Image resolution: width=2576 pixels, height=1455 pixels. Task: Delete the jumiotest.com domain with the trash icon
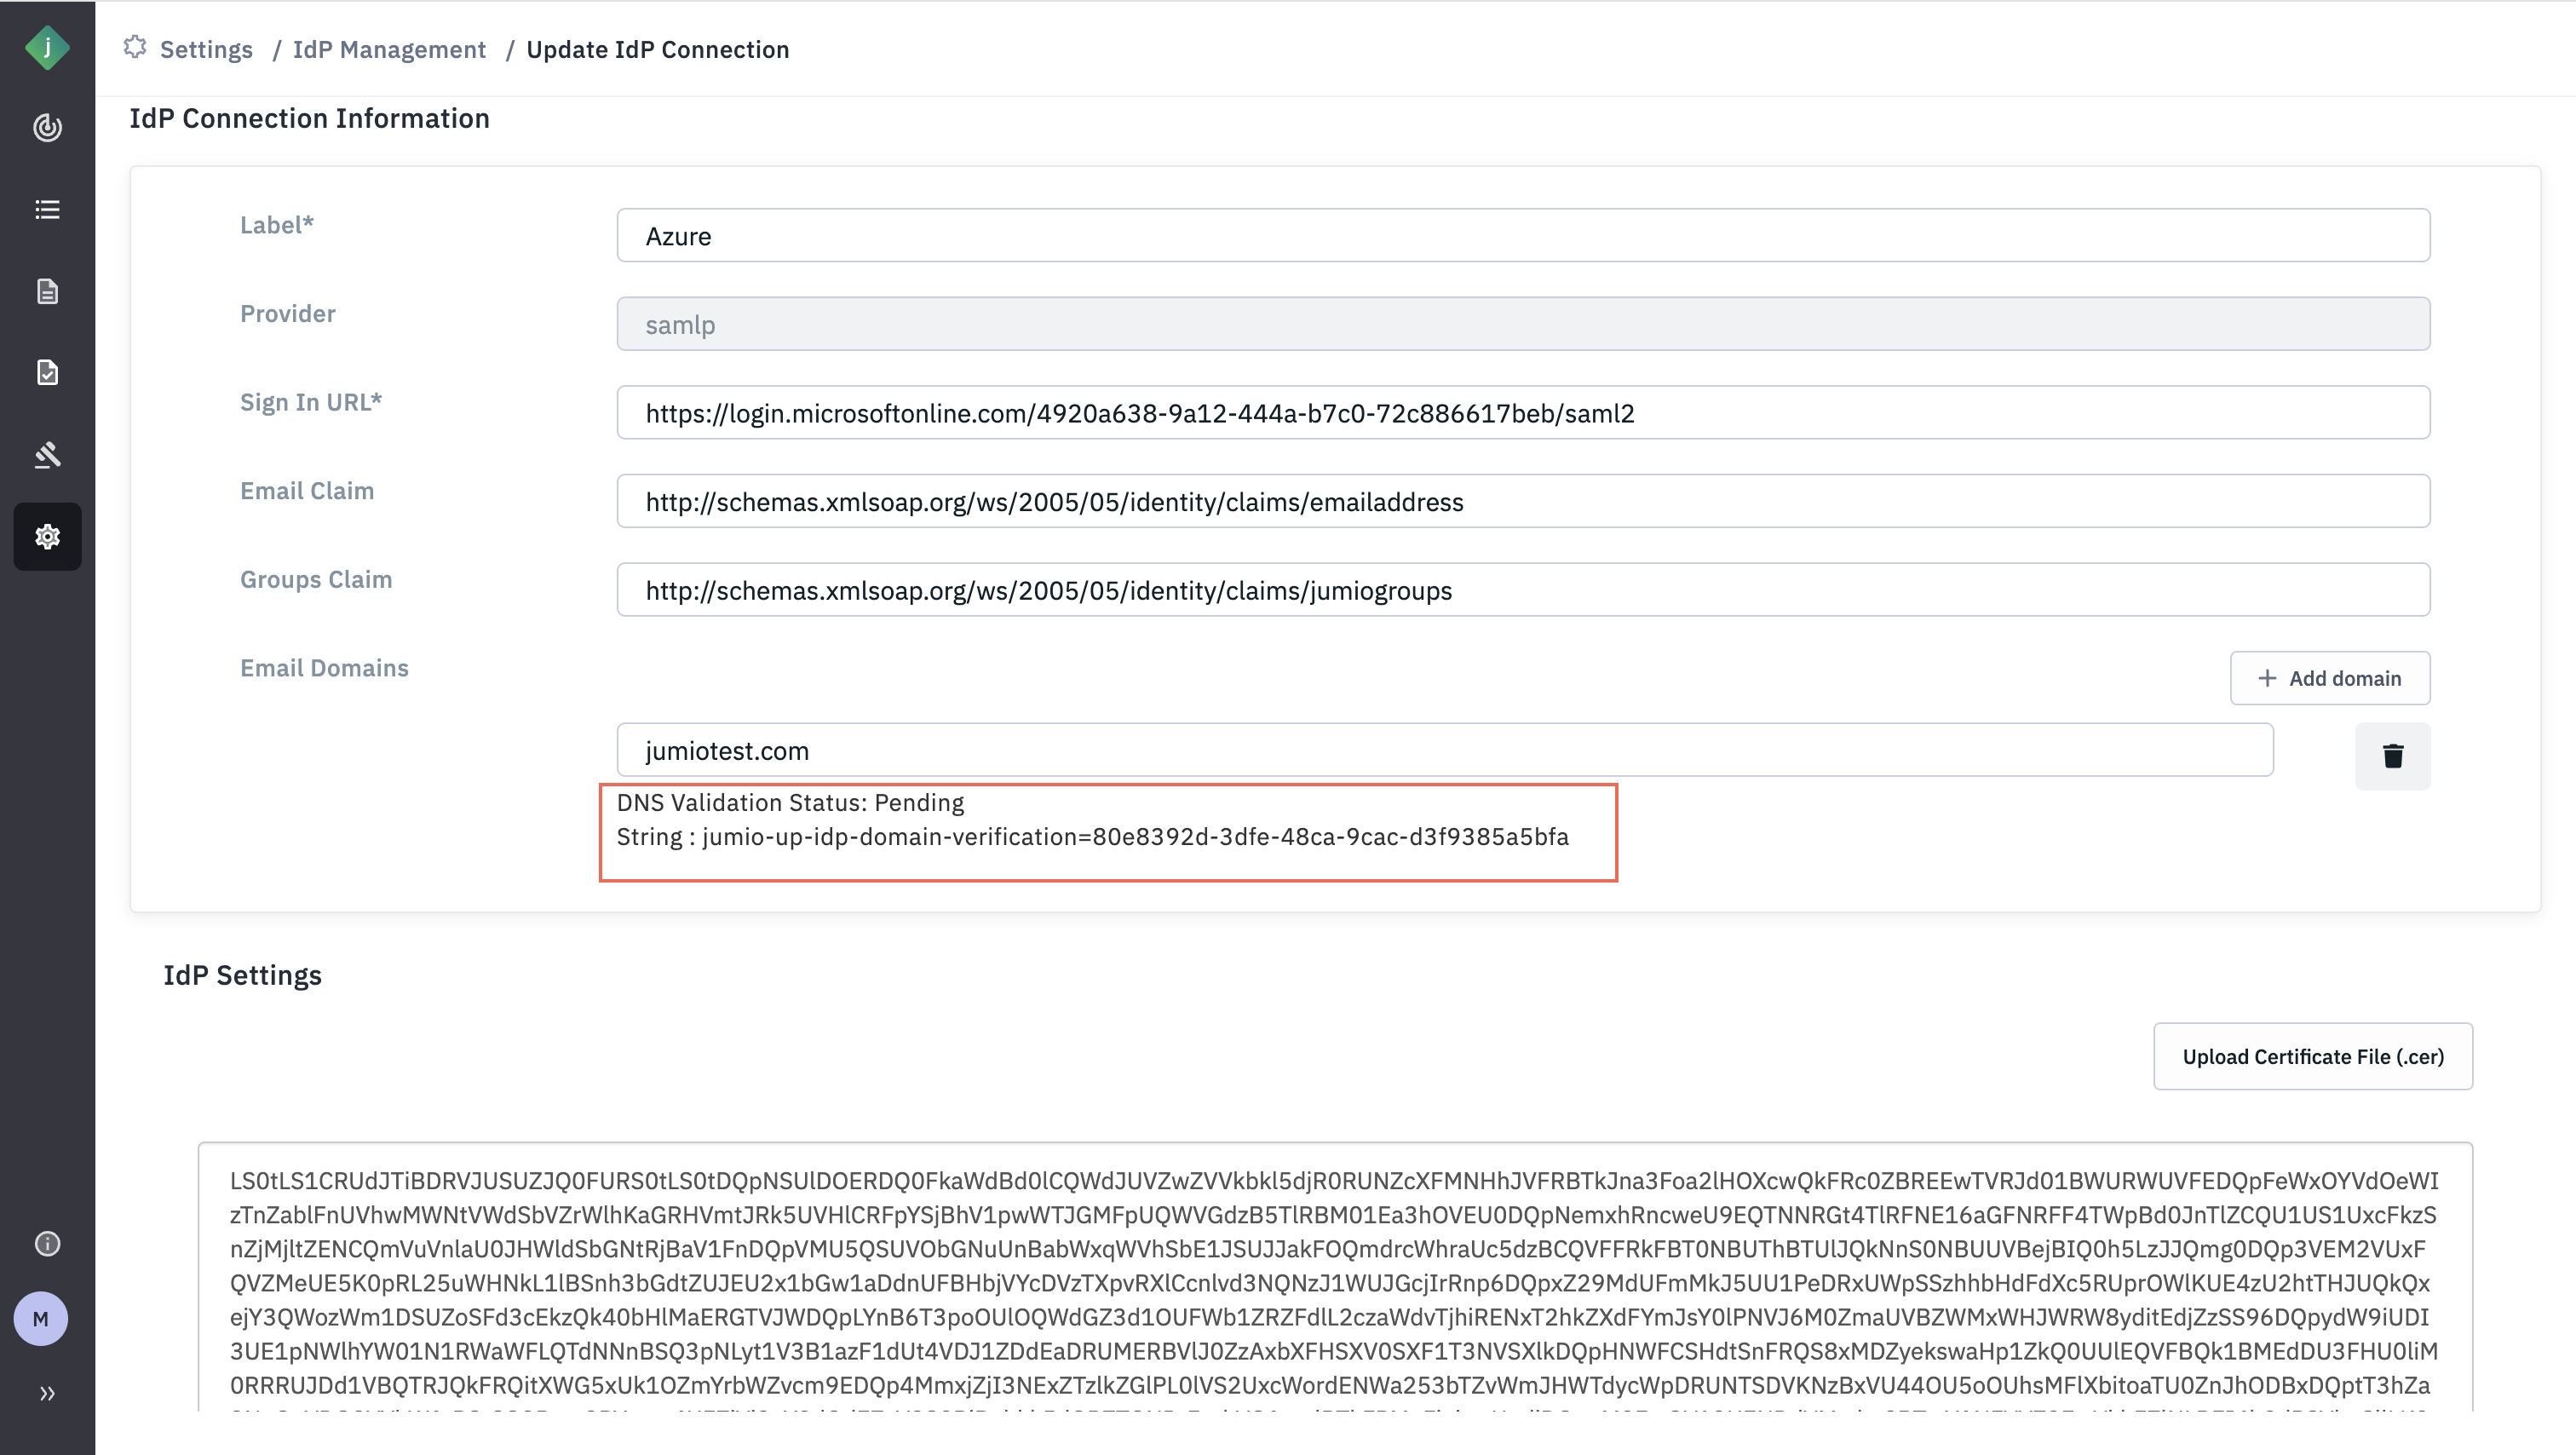coord(2392,756)
